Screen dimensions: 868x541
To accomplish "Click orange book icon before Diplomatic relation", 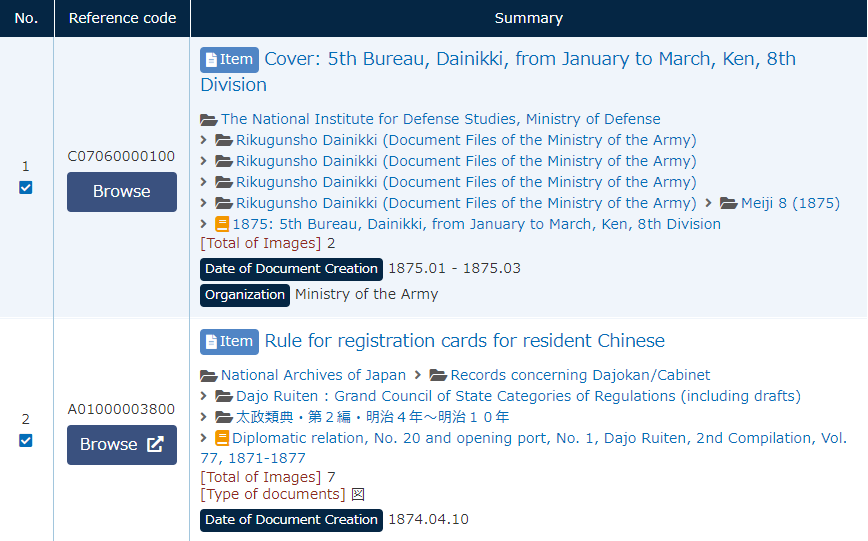I will pos(222,438).
